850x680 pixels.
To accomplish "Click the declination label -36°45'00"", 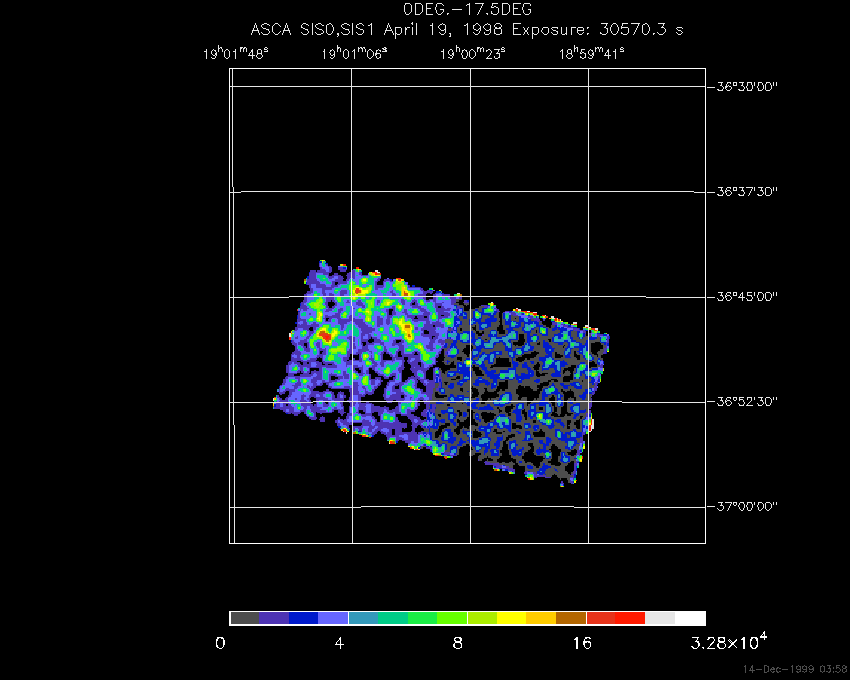I will click(x=744, y=296).
